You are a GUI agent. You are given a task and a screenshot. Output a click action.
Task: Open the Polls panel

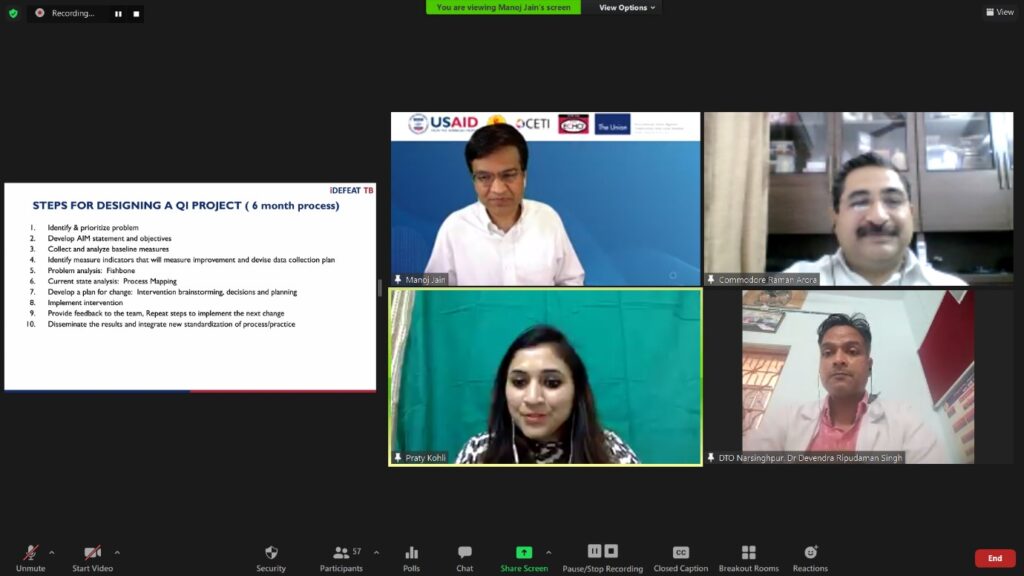tap(411, 553)
